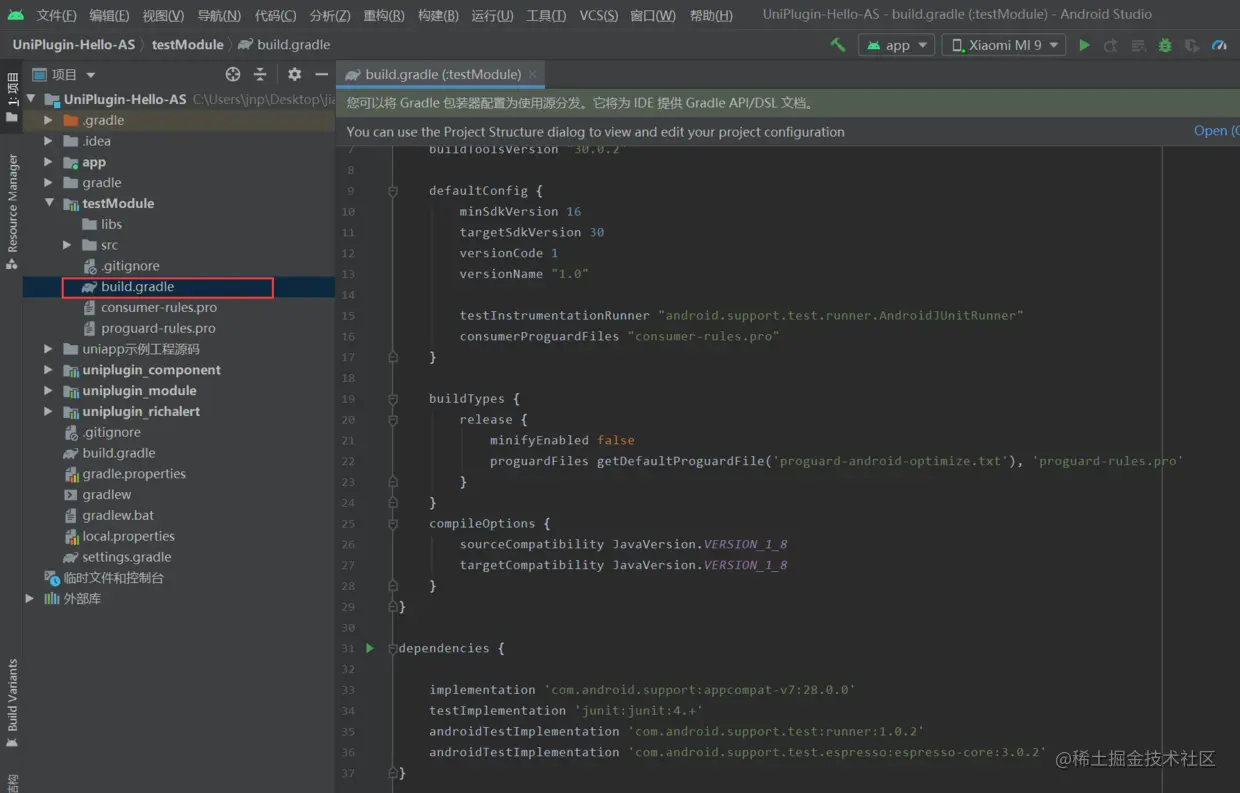The height and width of the screenshot is (793, 1240).
Task: Expand the 外部库 node arrow
Action: [x=30, y=598]
